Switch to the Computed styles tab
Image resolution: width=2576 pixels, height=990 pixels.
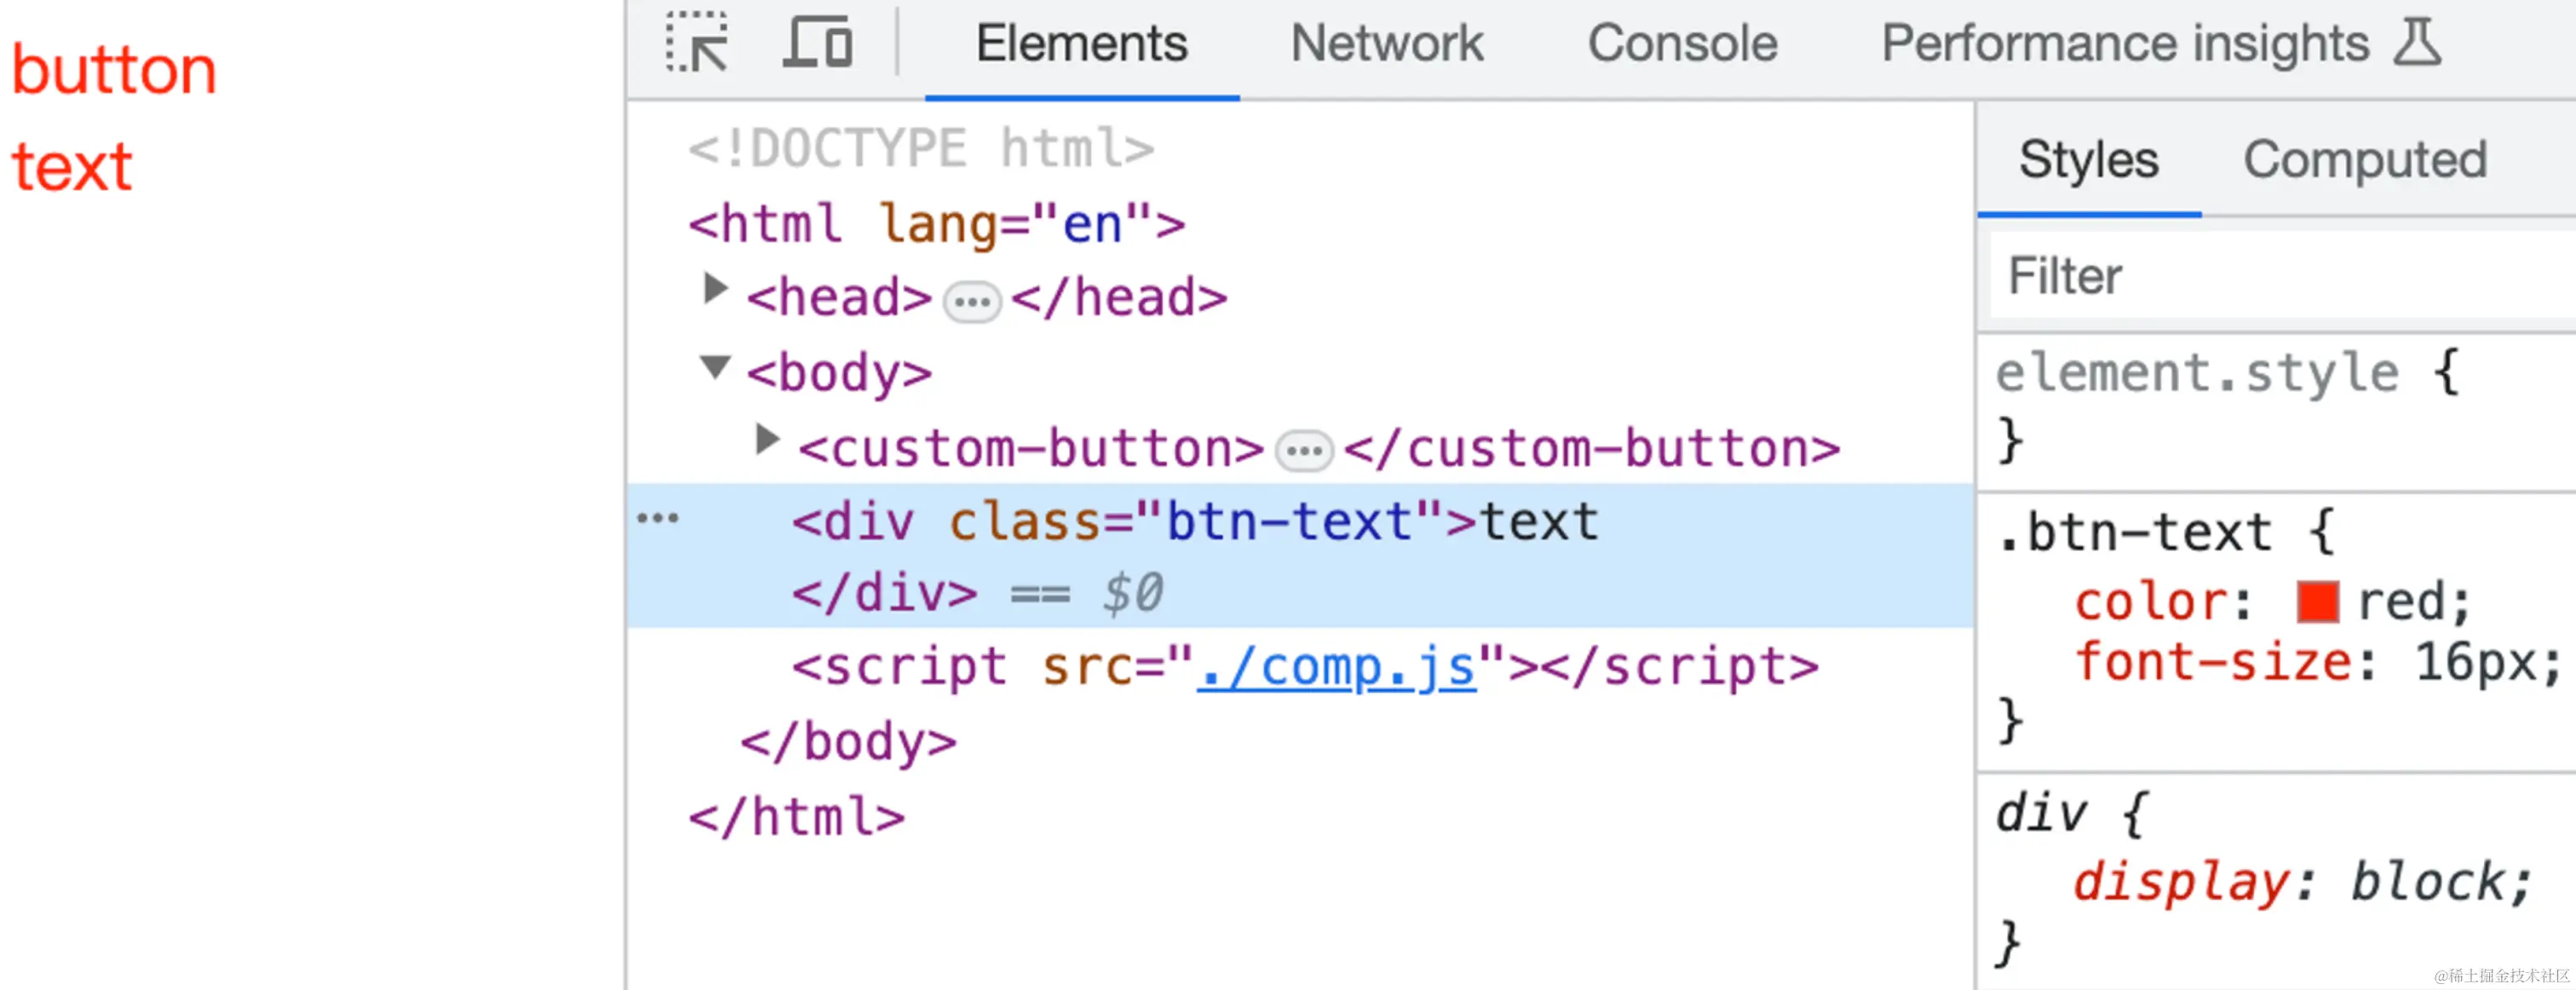pyautogui.click(x=2364, y=160)
